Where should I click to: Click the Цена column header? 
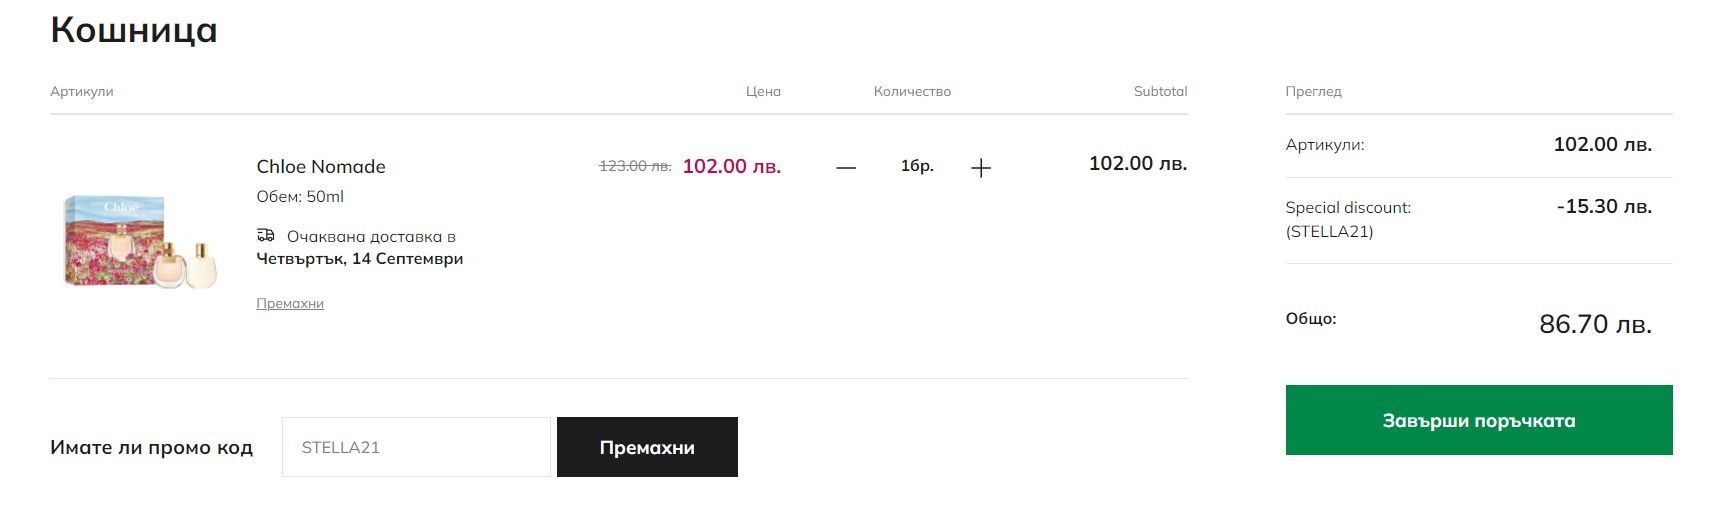(763, 91)
